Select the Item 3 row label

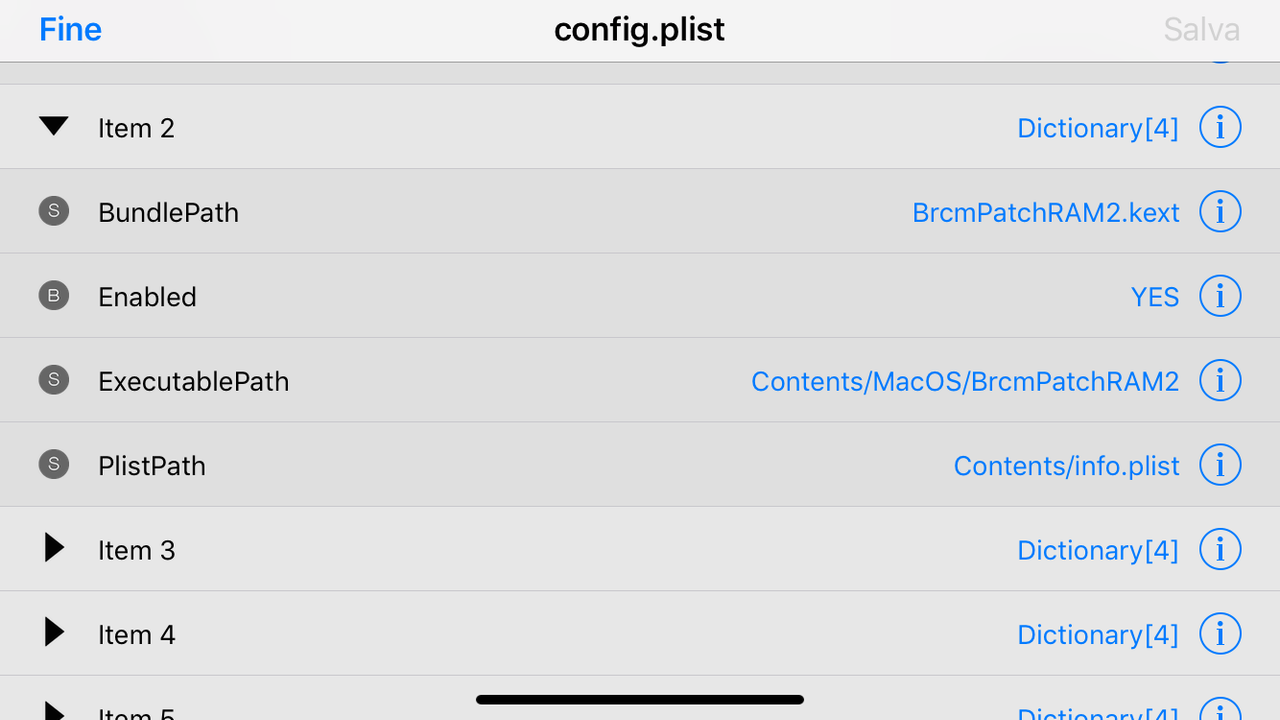click(x=137, y=550)
